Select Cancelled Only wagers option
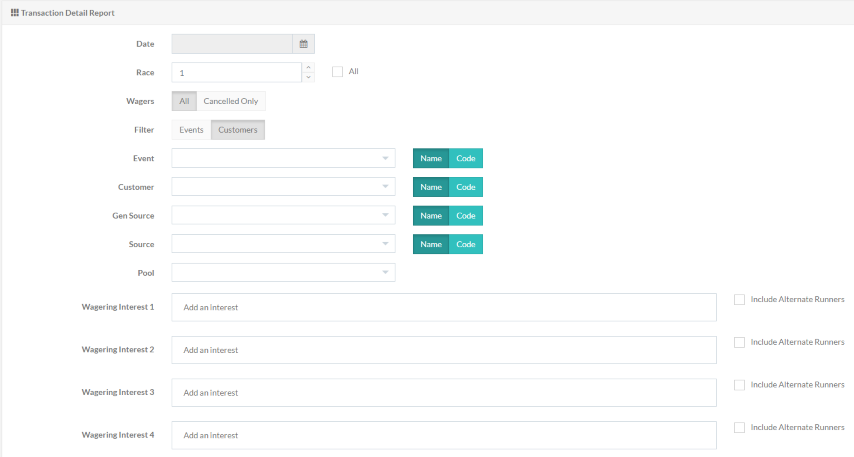The width and height of the screenshot is (854, 457). click(231, 101)
